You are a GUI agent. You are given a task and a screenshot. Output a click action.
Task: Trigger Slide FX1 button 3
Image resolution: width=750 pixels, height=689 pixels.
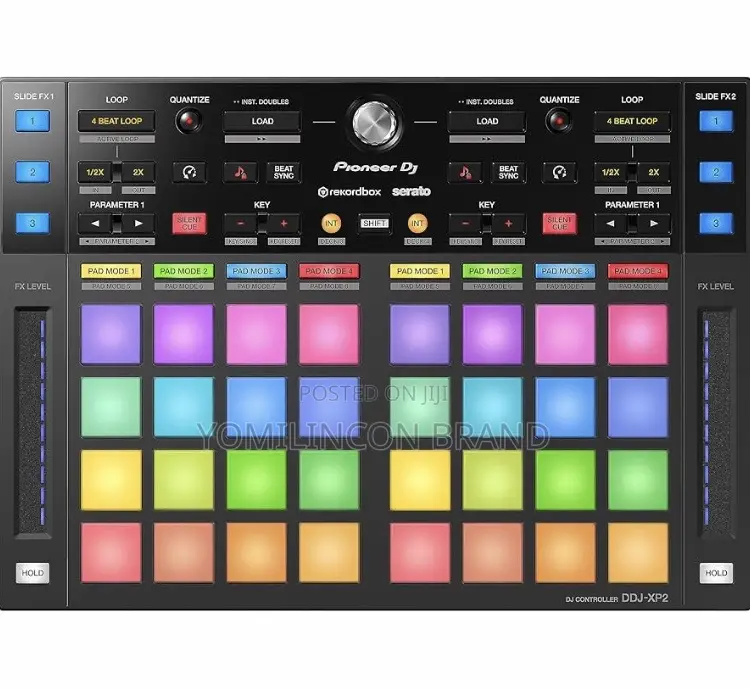tap(33, 223)
